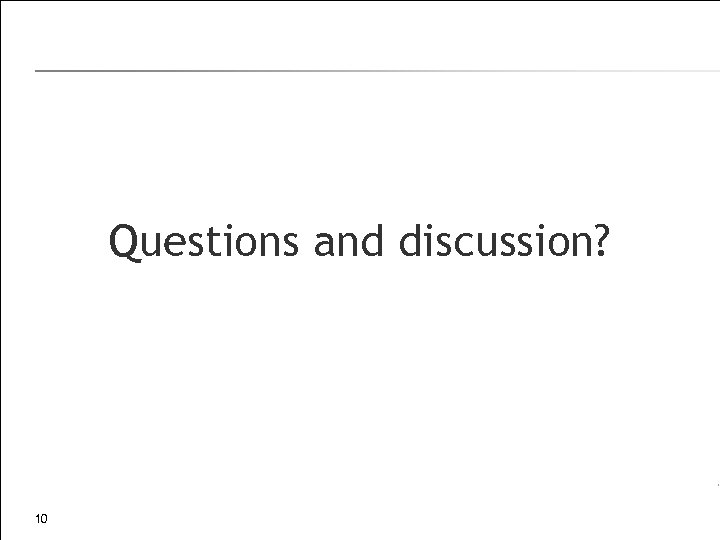Click the word "discussion?" in the title
Screen dimensions: 720x540
(x=502, y=241)
